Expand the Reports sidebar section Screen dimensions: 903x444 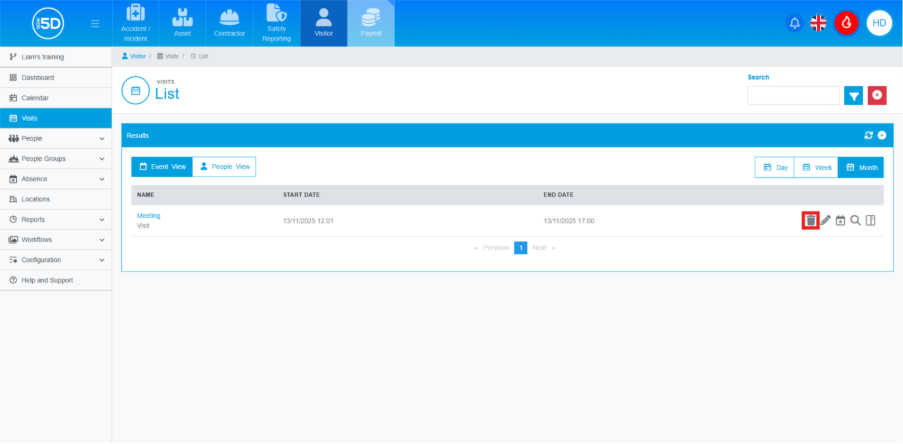pyautogui.click(x=56, y=219)
